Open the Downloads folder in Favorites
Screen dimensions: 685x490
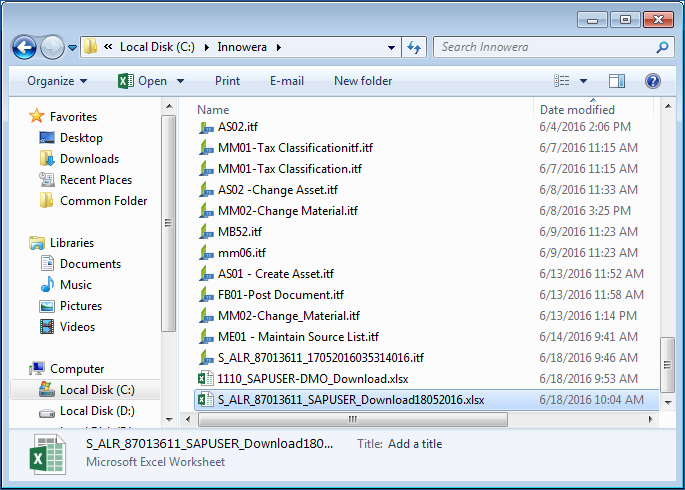pos(47,159)
